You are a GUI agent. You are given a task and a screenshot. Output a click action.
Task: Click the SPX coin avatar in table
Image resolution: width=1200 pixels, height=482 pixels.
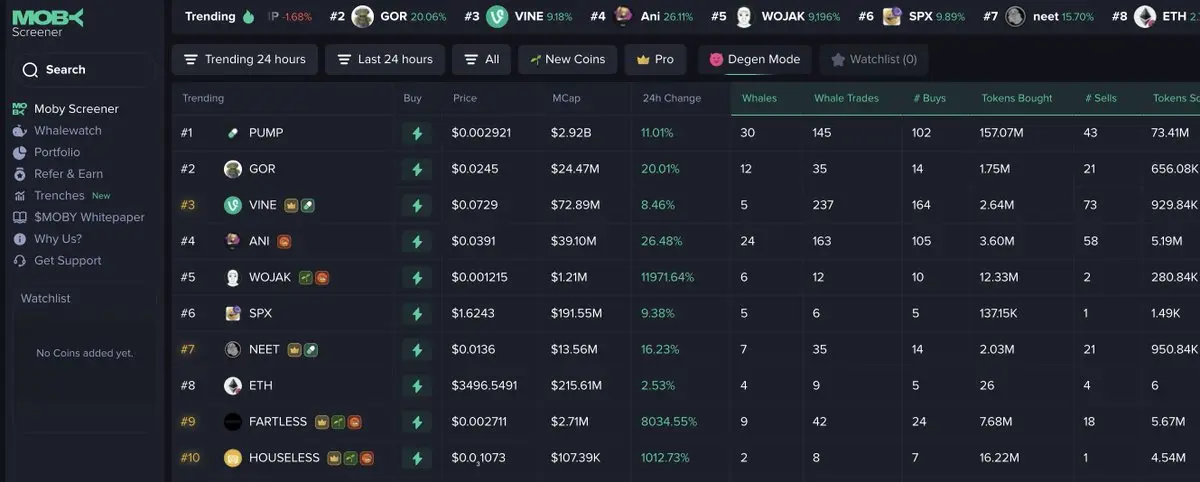pyautogui.click(x=232, y=313)
